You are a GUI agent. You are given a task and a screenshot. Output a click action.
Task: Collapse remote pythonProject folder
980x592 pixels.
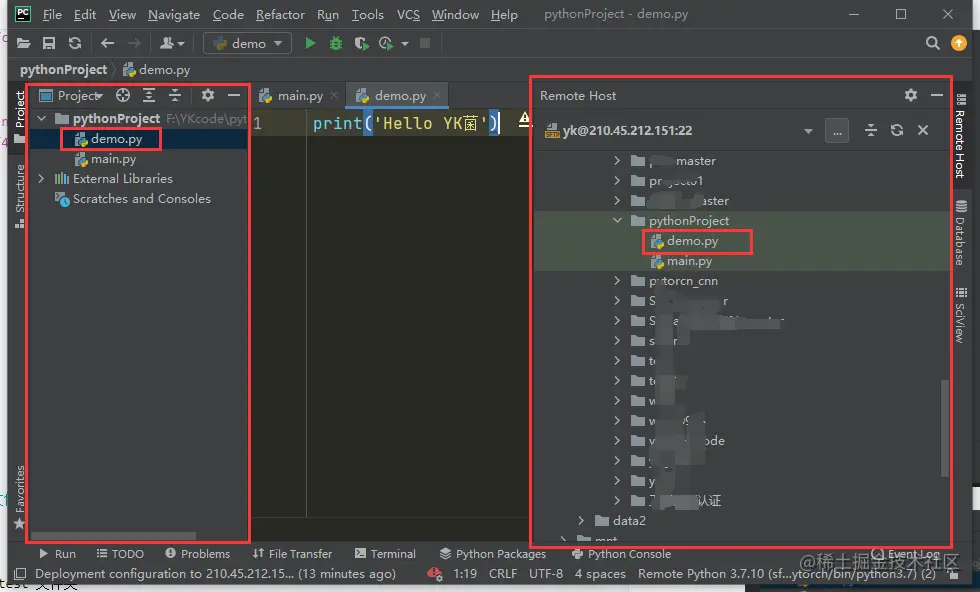click(x=618, y=221)
